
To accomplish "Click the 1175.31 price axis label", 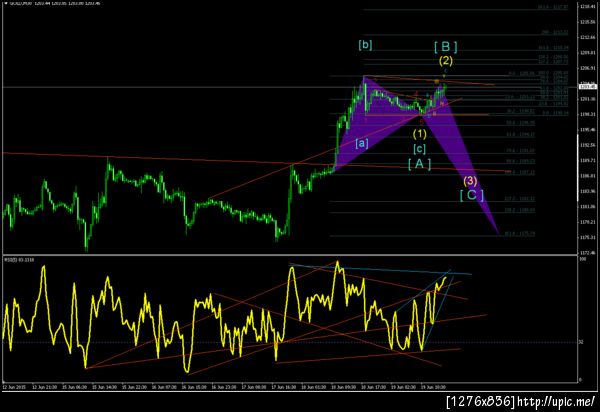I will click(x=588, y=237).
